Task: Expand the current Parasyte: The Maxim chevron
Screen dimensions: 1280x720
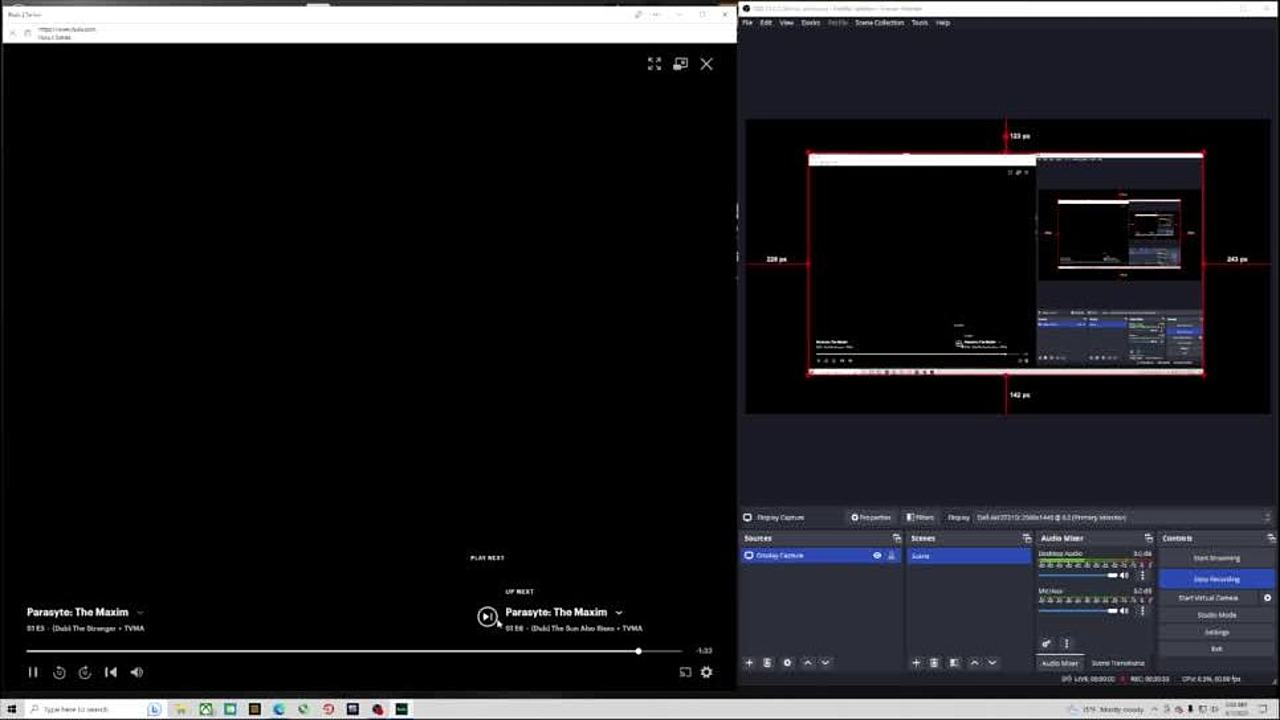Action: coord(140,612)
